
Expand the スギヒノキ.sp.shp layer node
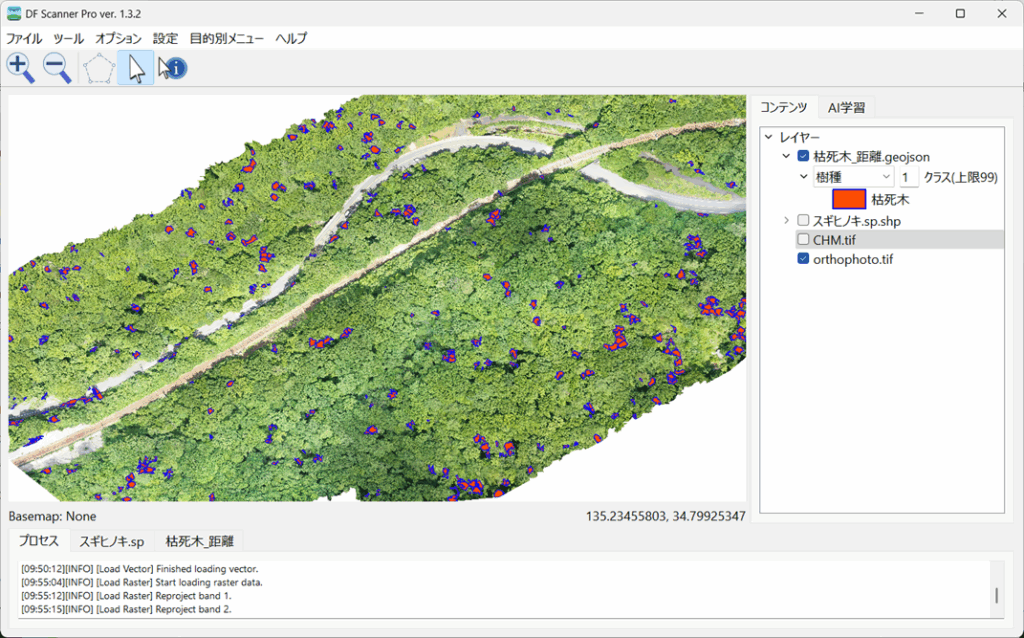click(786, 220)
